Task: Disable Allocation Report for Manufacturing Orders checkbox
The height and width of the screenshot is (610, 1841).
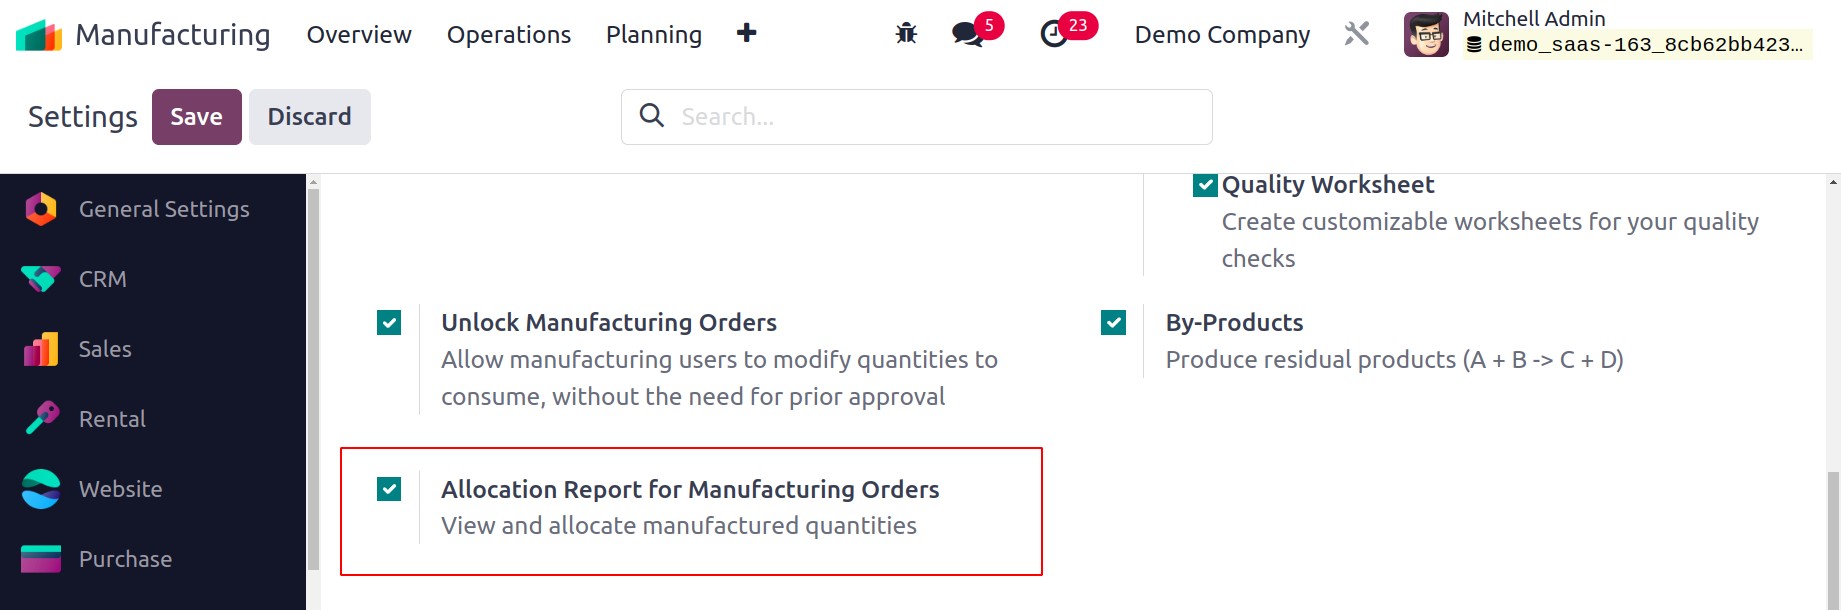Action: [389, 488]
